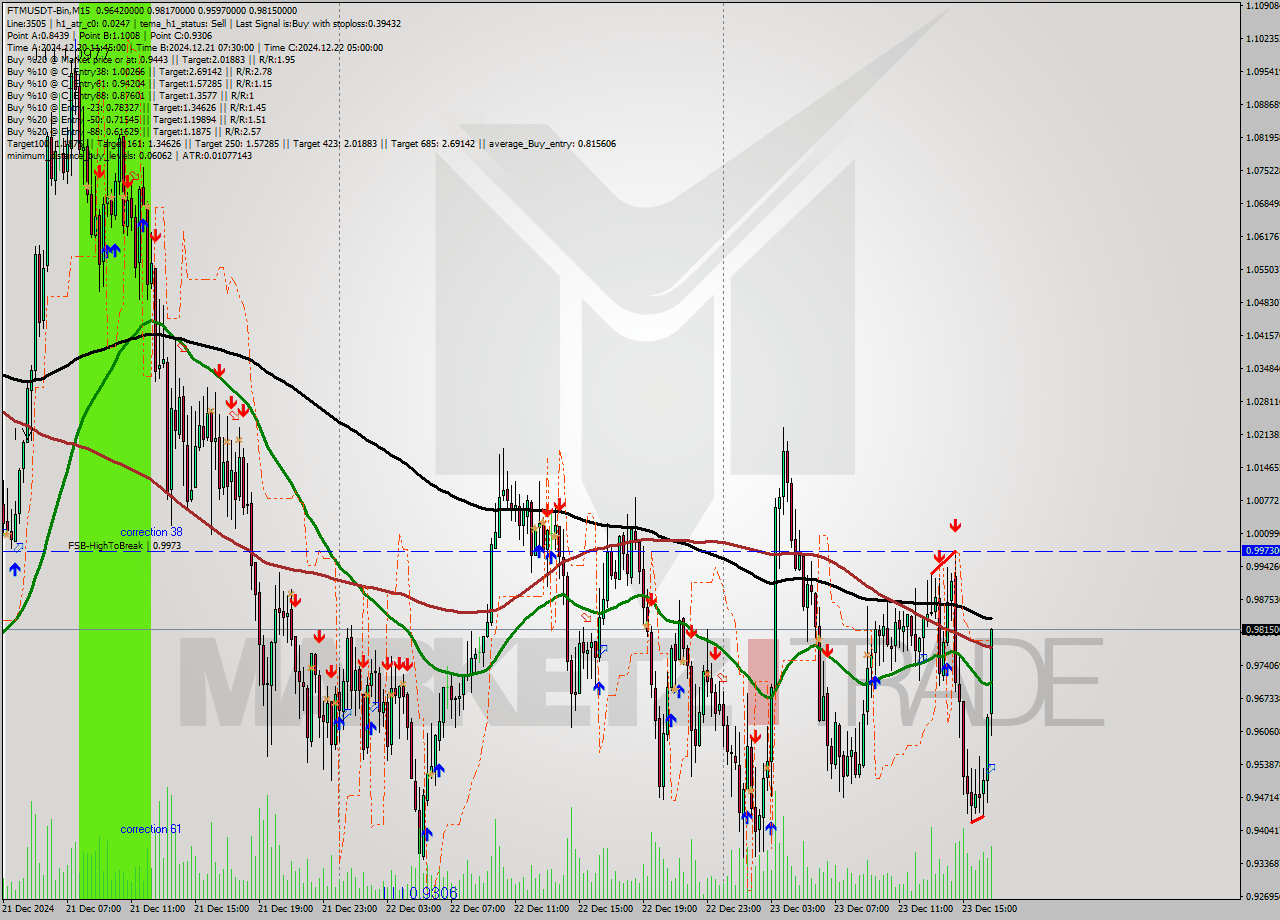
Task: Click the 'Point A:0.8439' line
Action: [x=109, y=35]
